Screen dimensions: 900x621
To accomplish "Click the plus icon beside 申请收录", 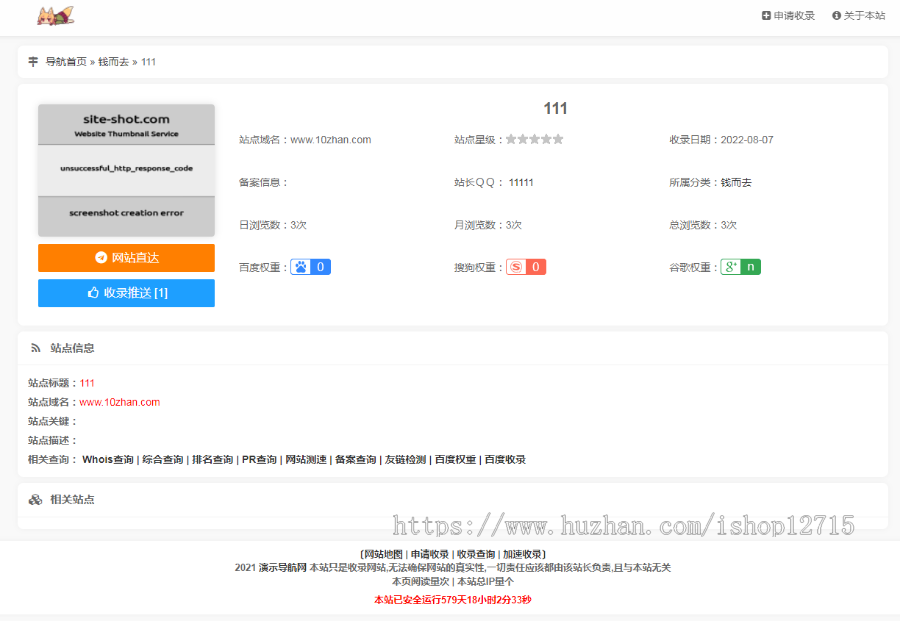I will (766, 15).
